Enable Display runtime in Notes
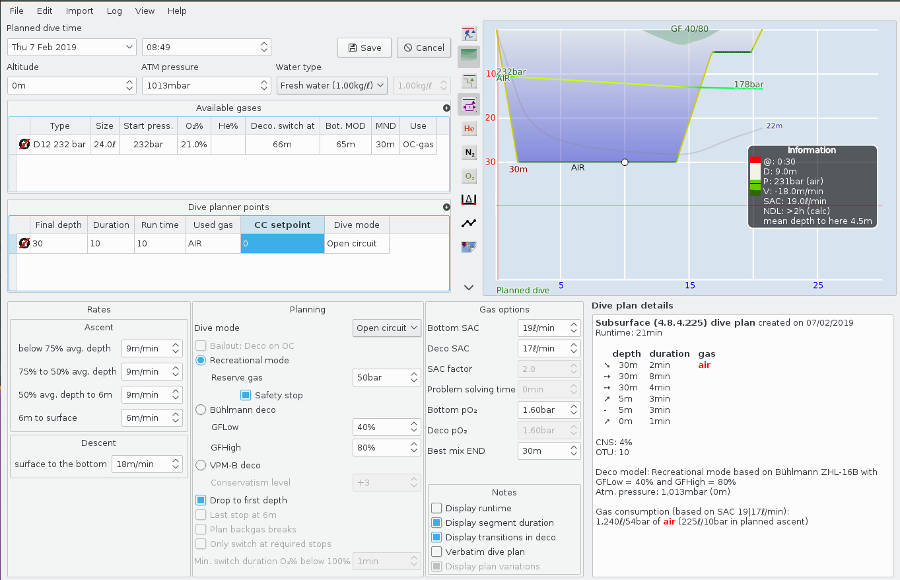900x580 pixels. tap(436, 509)
